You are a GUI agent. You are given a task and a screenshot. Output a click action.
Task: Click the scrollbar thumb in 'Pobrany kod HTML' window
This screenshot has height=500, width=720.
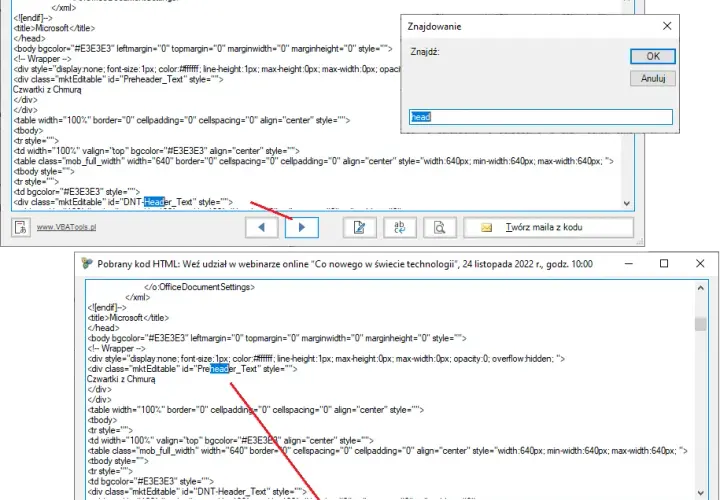click(700, 324)
